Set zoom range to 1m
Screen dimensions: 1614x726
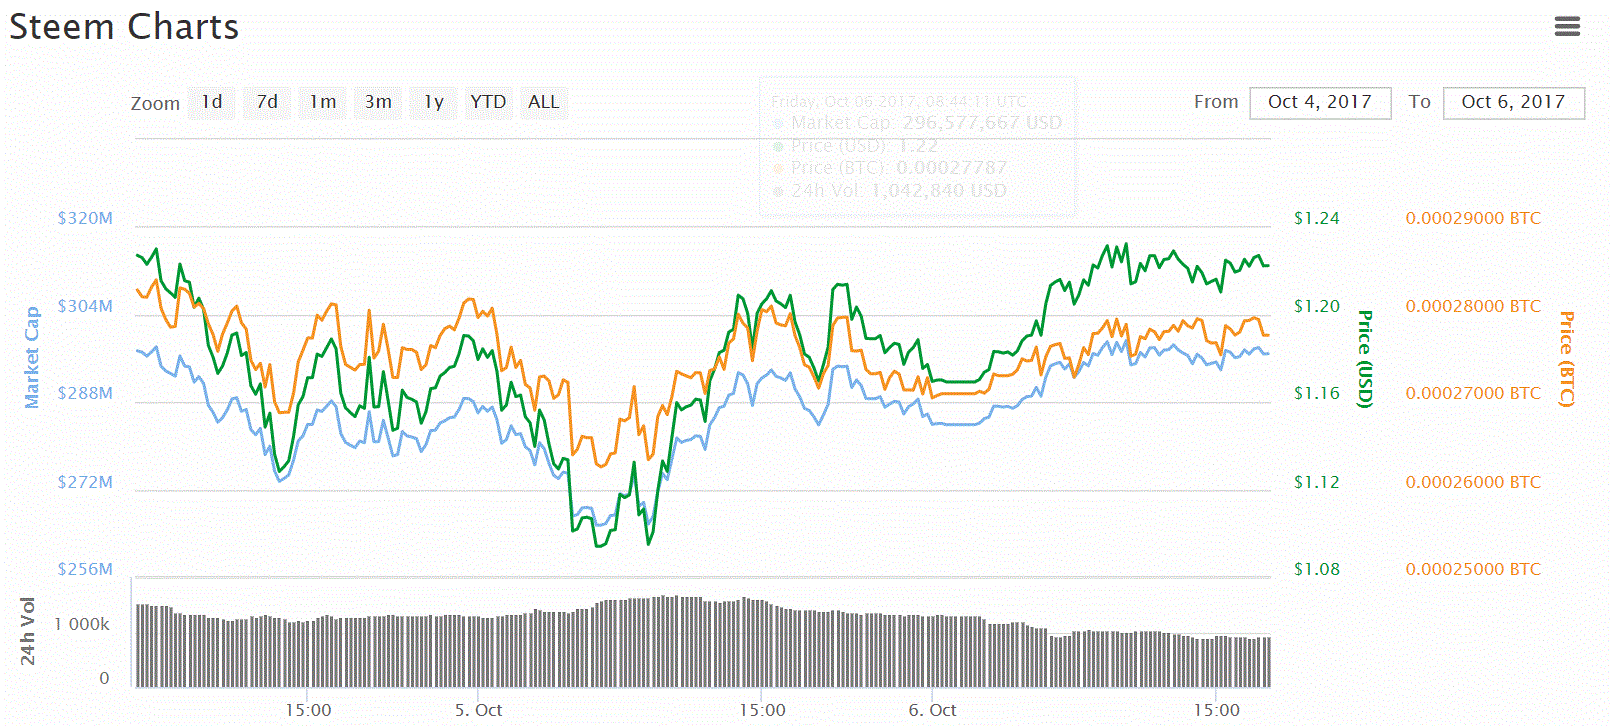coord(323,102)
